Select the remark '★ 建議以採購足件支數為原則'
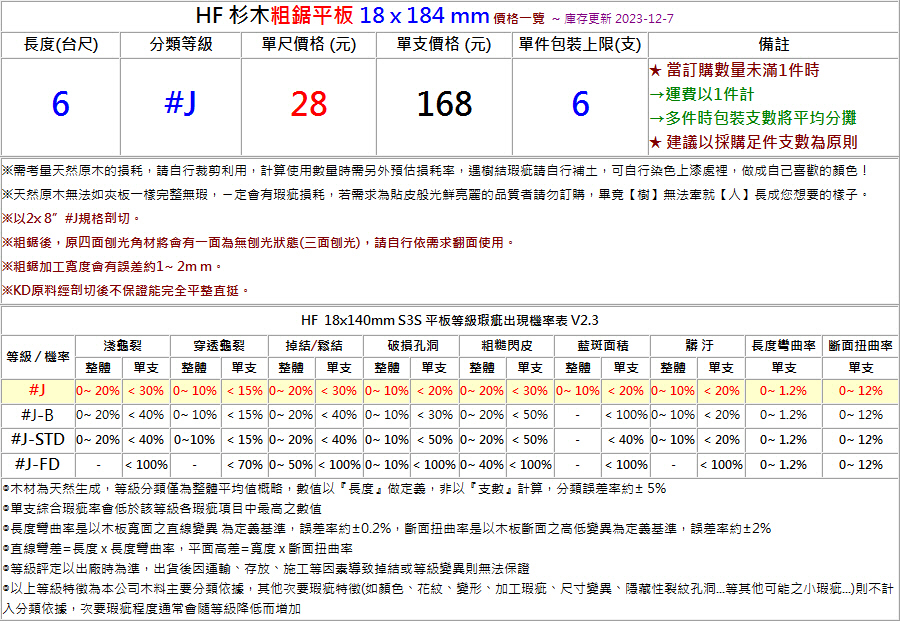 pyautogui.click(x=753, y=142)
